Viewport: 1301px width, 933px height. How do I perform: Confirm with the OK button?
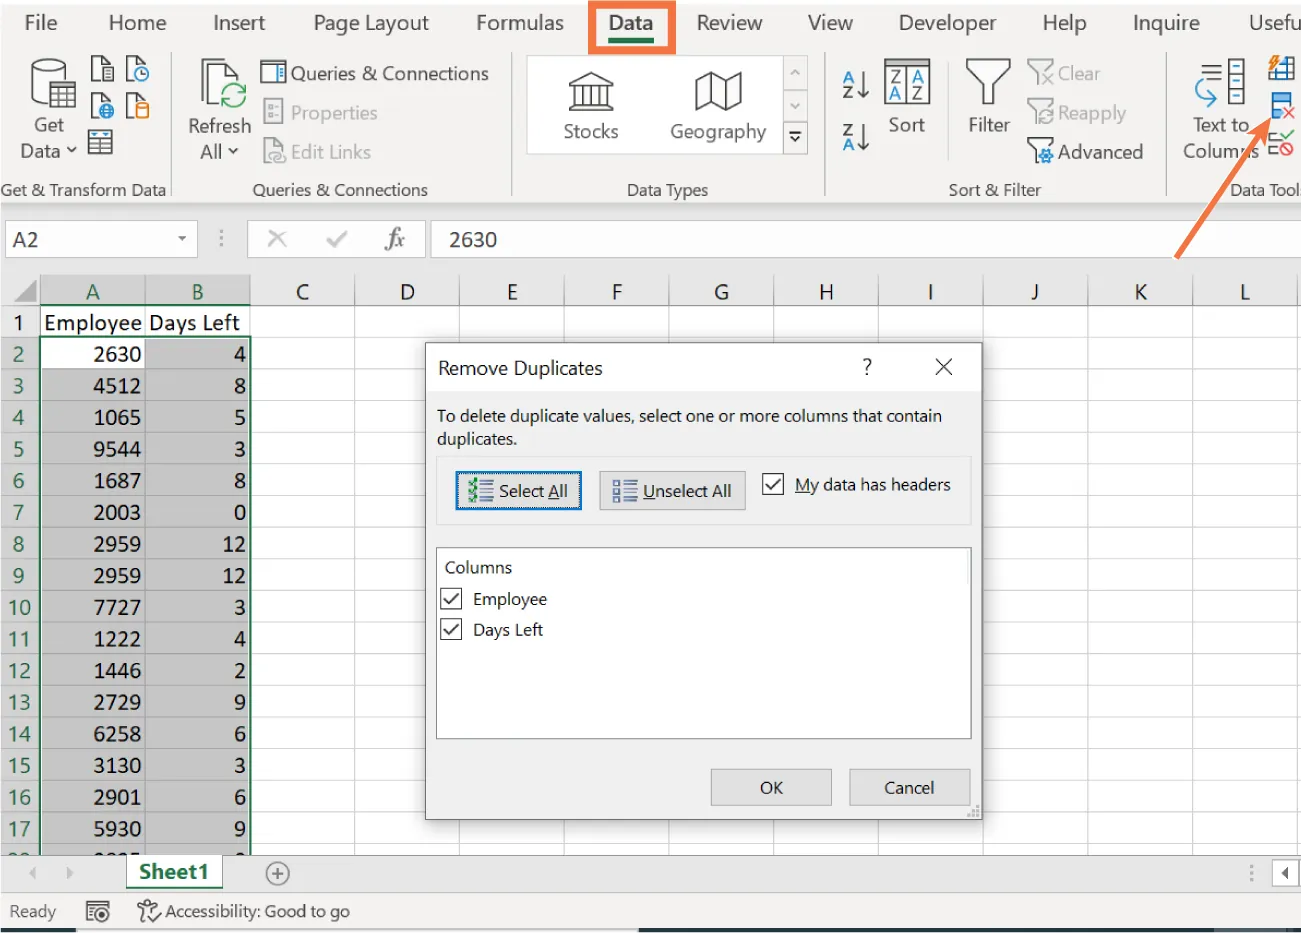point(770,787)
